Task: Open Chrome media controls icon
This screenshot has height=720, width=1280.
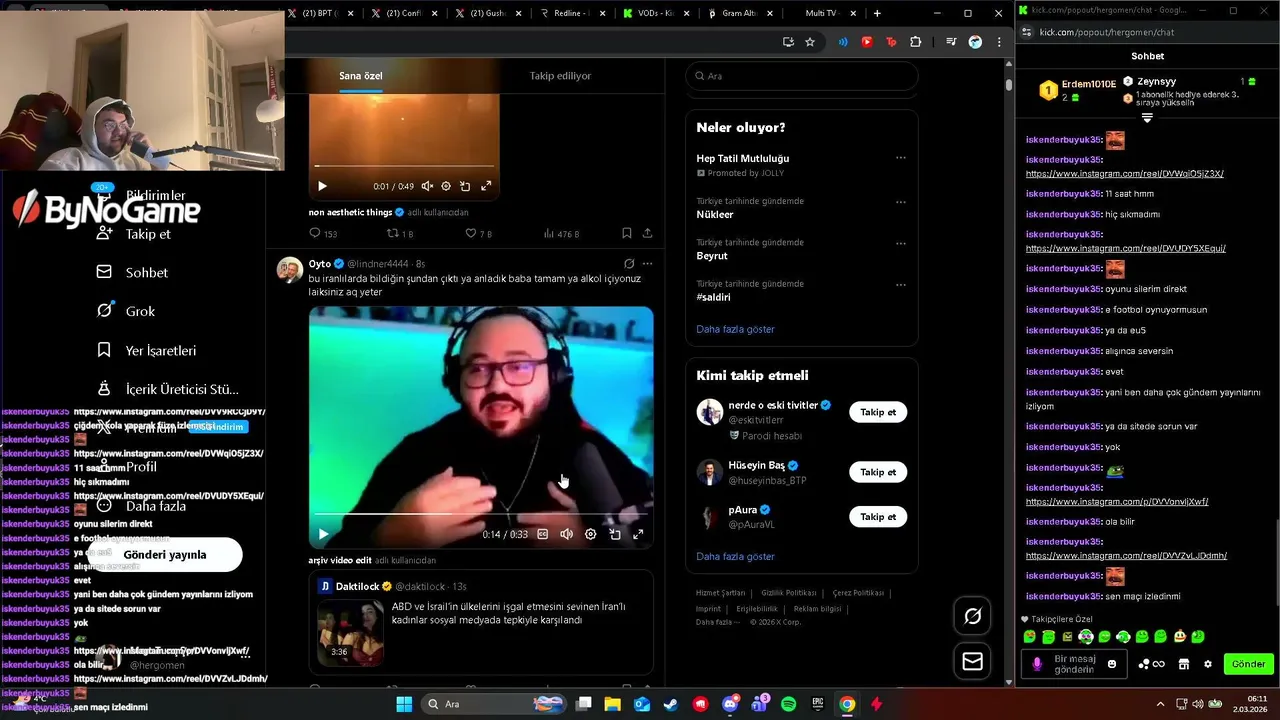Action: click(951, 42)
